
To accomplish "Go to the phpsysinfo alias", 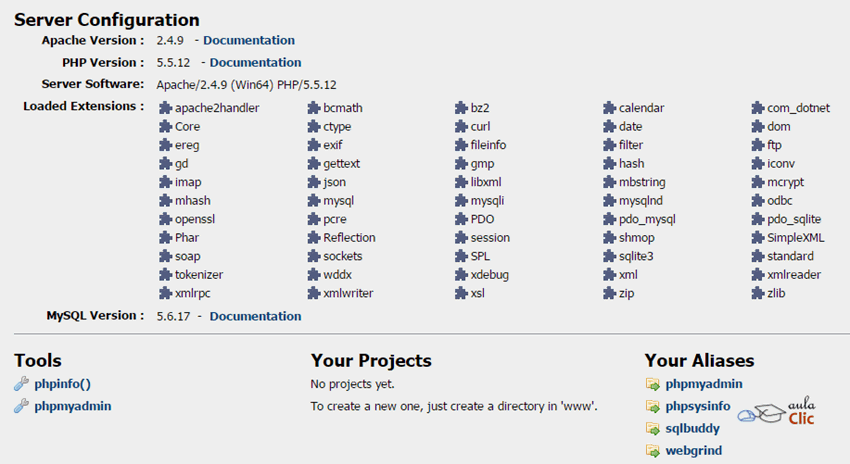I will (698, 407).
